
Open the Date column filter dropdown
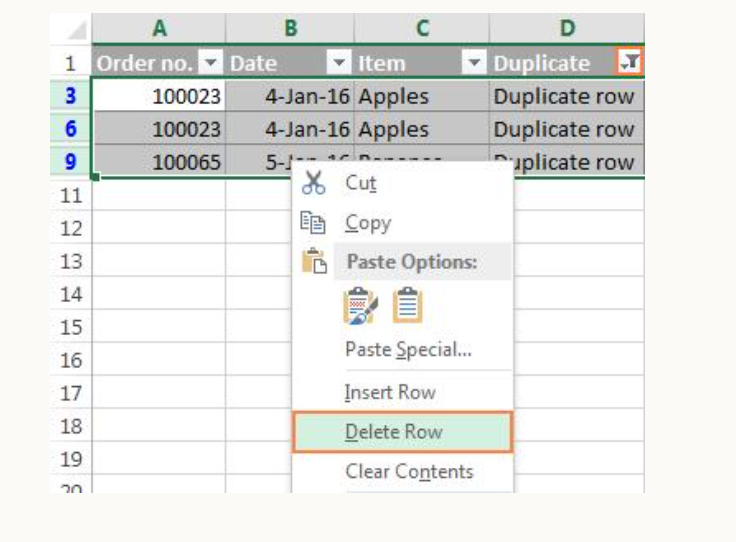339,62
